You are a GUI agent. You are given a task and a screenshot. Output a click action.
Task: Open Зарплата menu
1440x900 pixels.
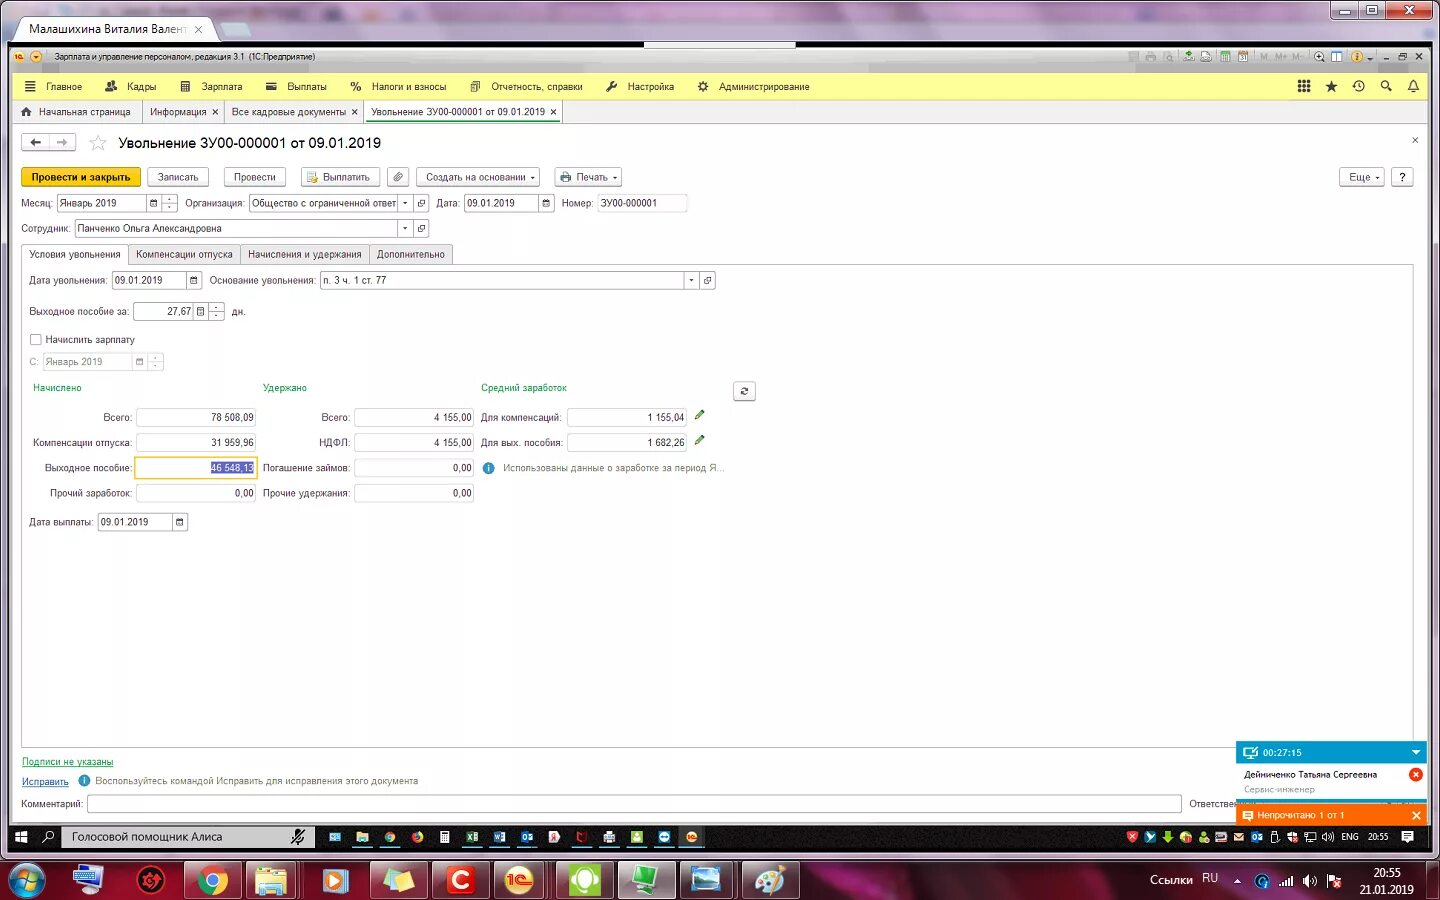211,87
